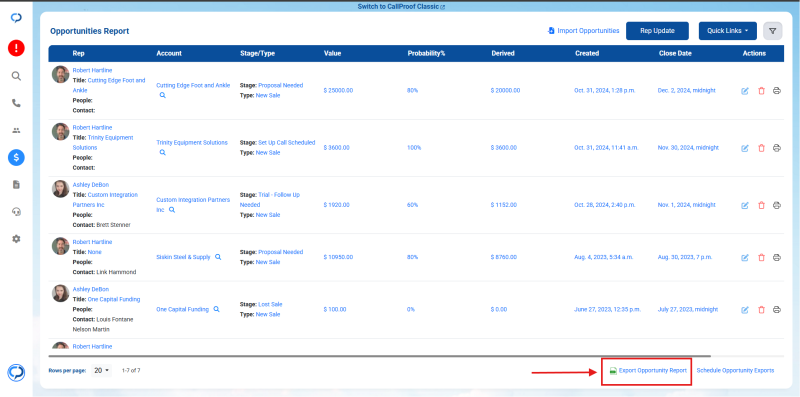Print the One Capital Funding opportunity

[777, 310]
